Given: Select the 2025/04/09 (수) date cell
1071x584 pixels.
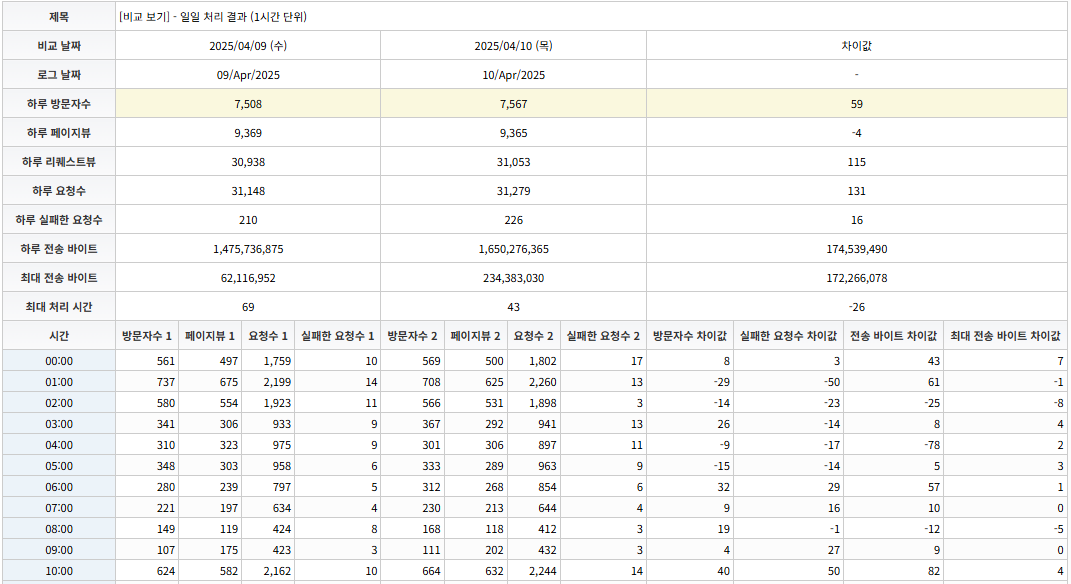Looking at the screenshot, I should click(x=248, y=46).
